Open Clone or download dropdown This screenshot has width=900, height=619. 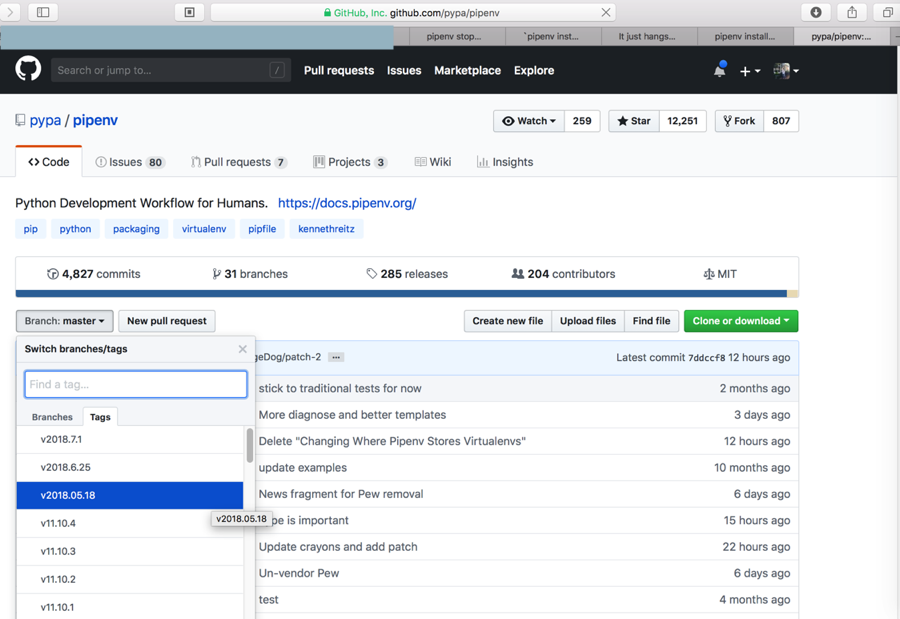click(x=741, y=321)
